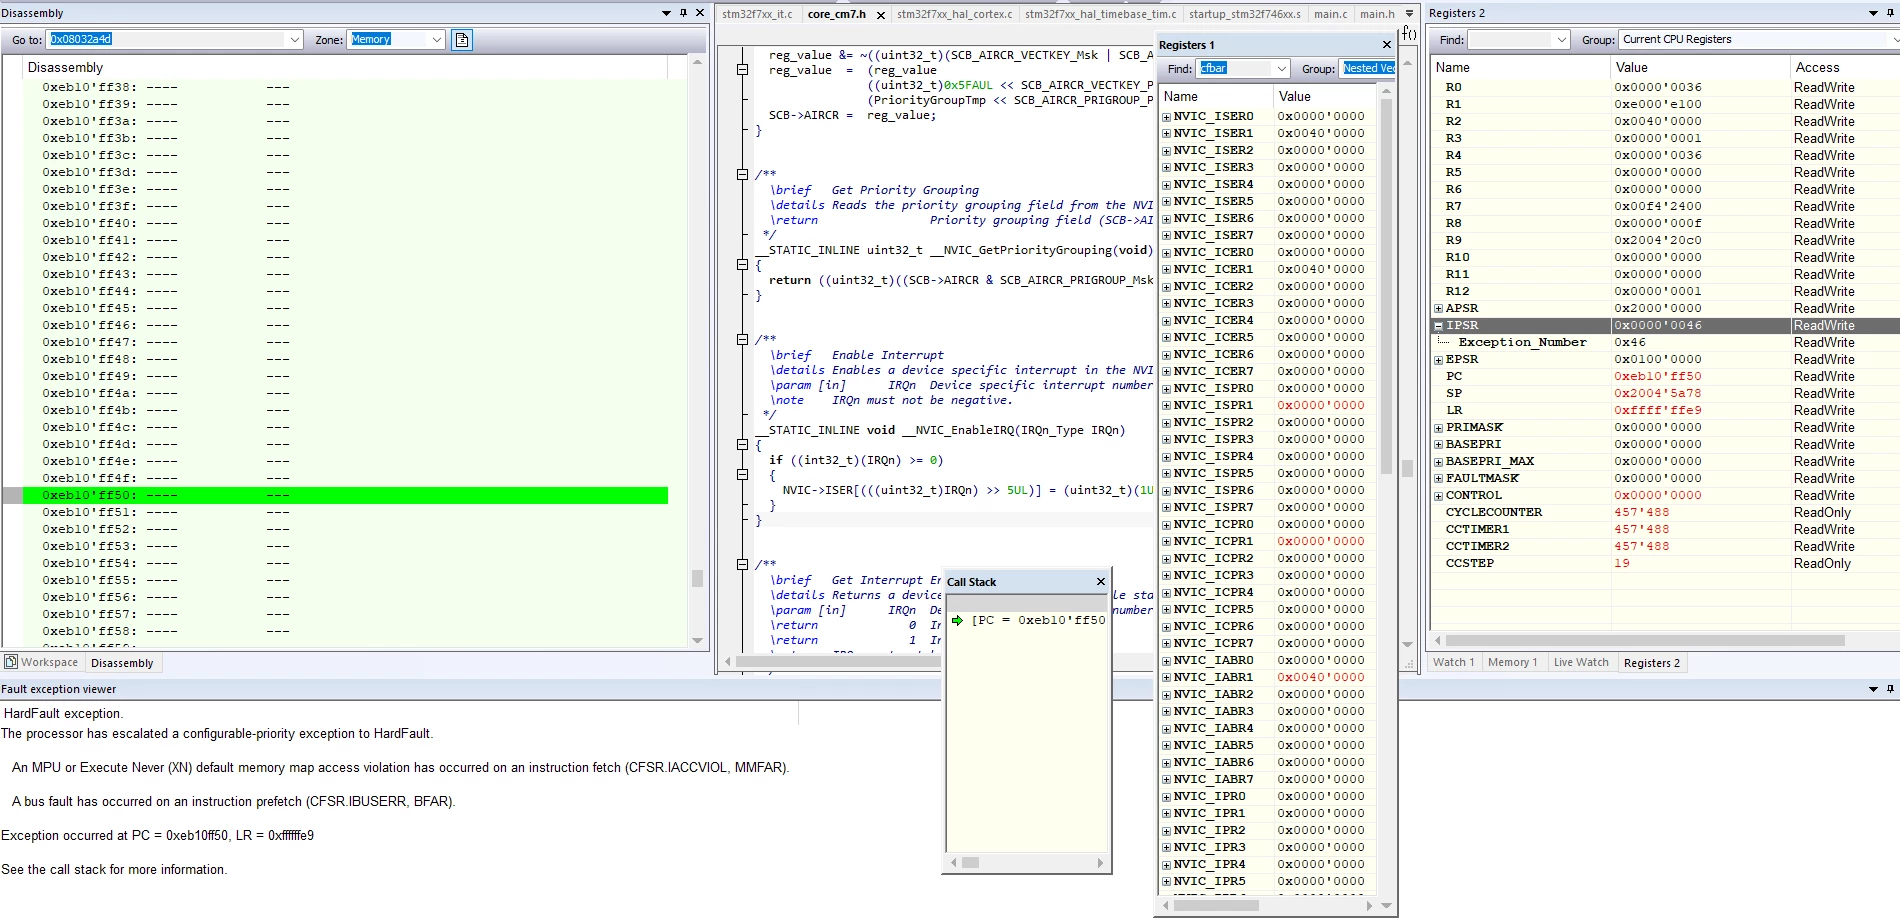1900x922 pixels.
Task: Expand the FAULTMASK register
Action: pos(1439,479)
